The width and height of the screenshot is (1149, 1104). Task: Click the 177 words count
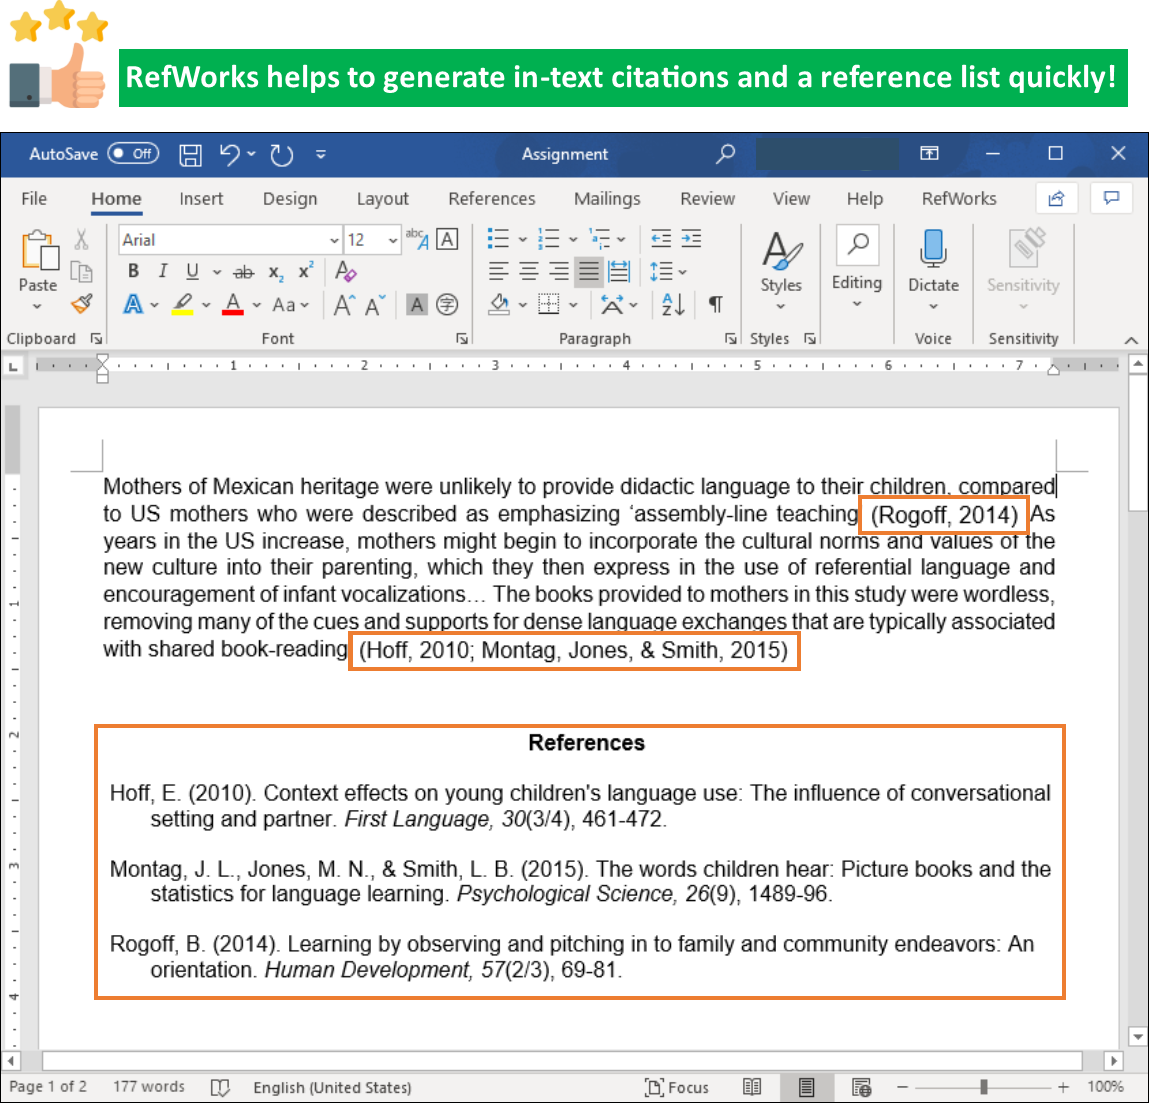[149, 1086]
